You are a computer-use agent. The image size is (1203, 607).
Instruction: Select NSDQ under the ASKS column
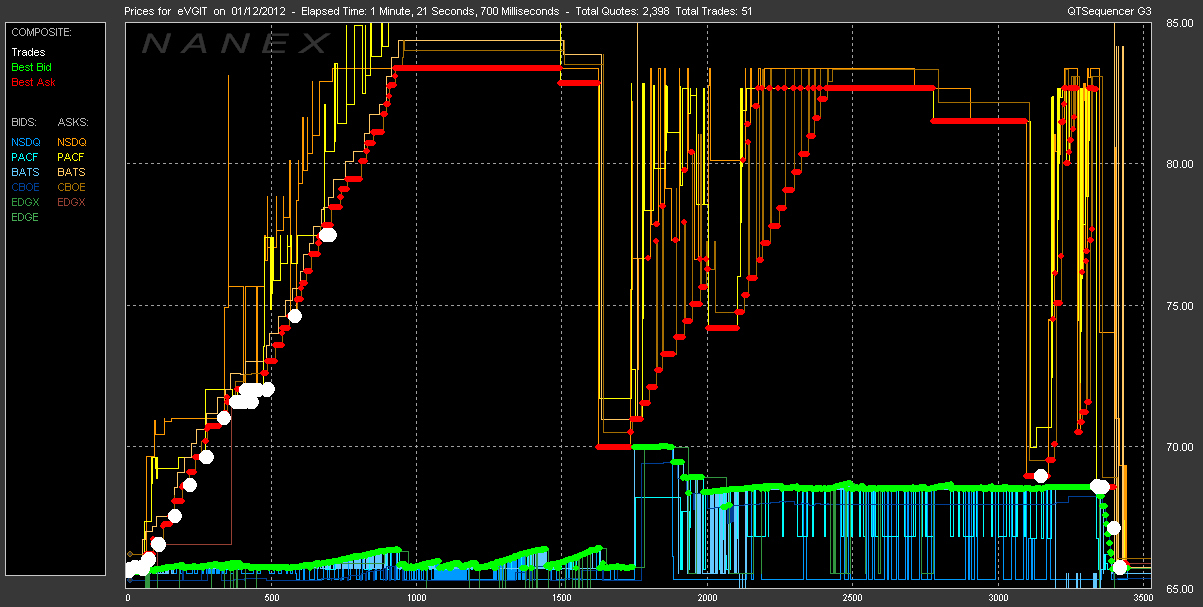click(x=73, y=142)
